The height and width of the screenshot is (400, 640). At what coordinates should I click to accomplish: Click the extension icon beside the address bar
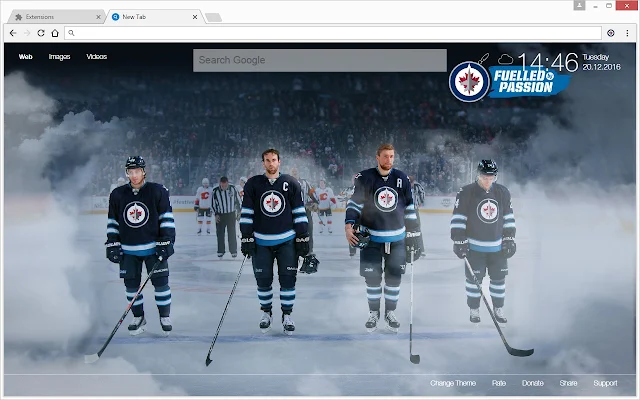(x=611, y=33)
